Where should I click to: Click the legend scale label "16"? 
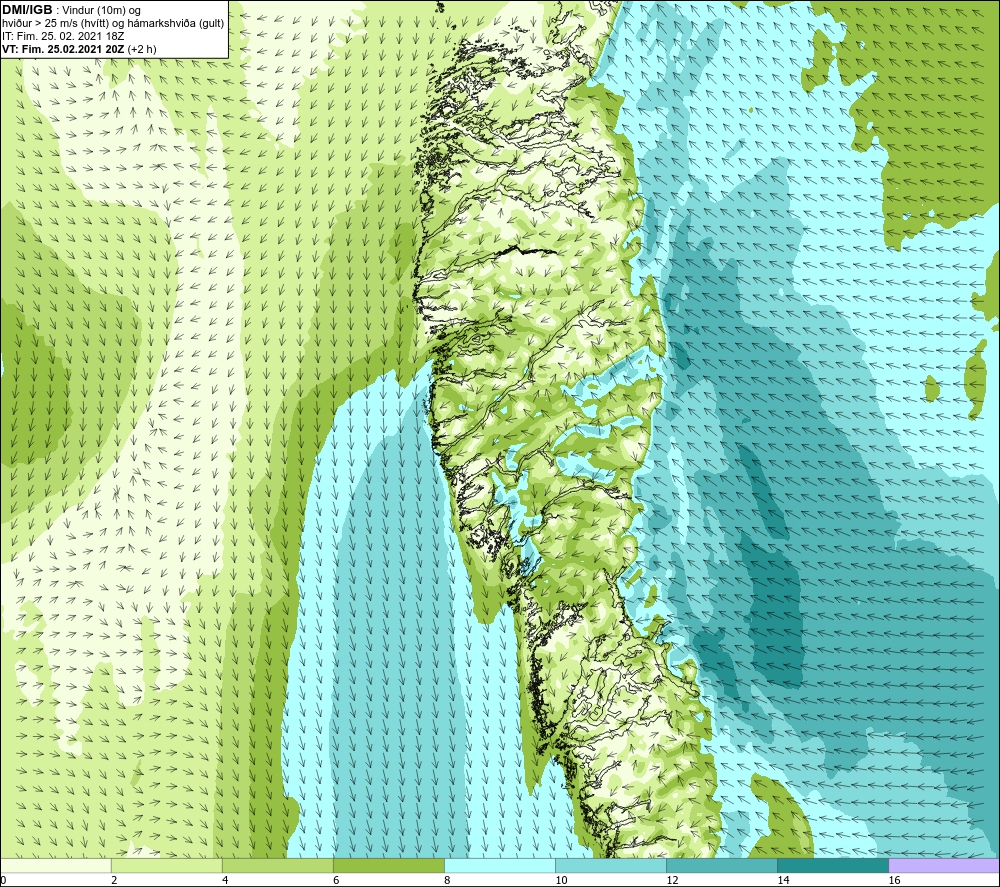click(x=894, y=881)
